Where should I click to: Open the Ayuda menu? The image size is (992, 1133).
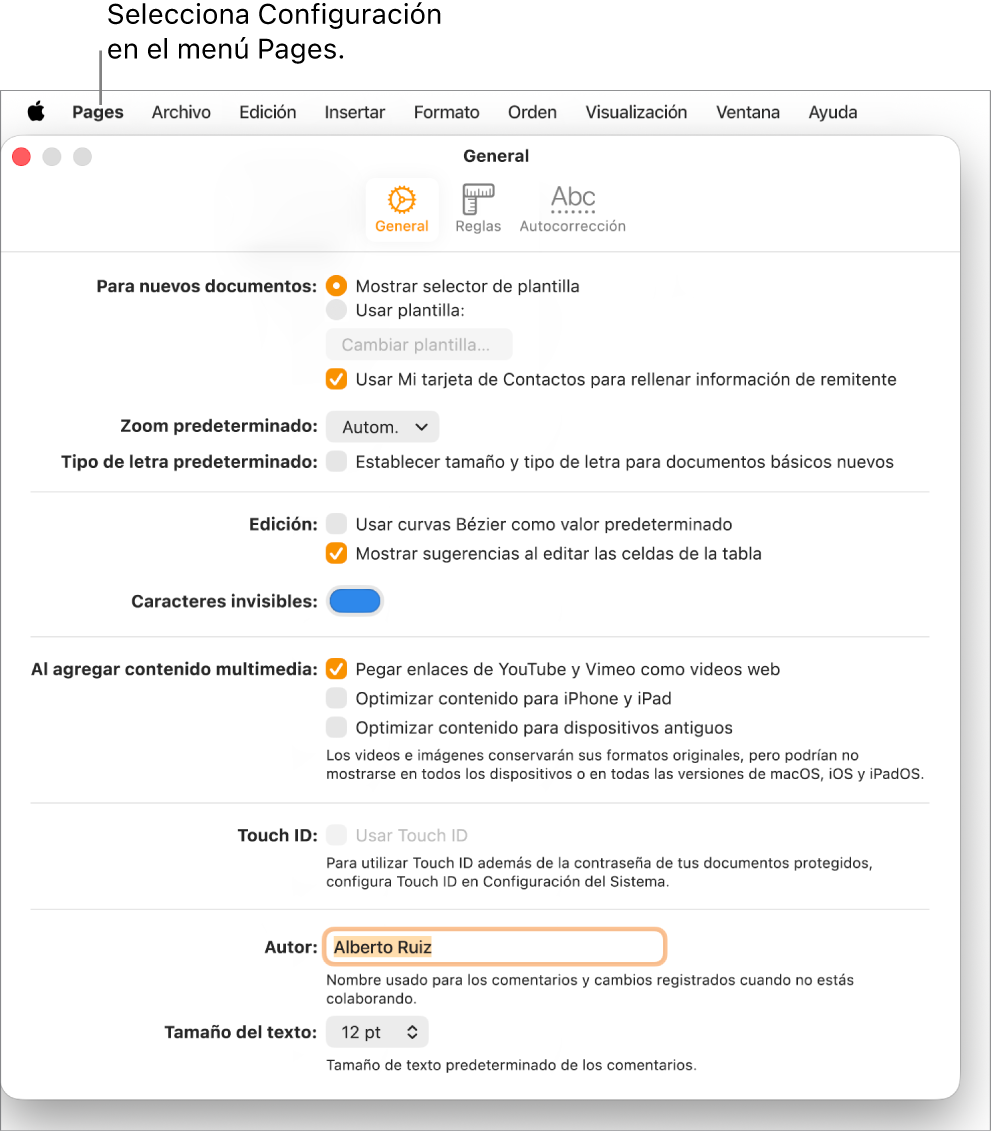(832, 112)
